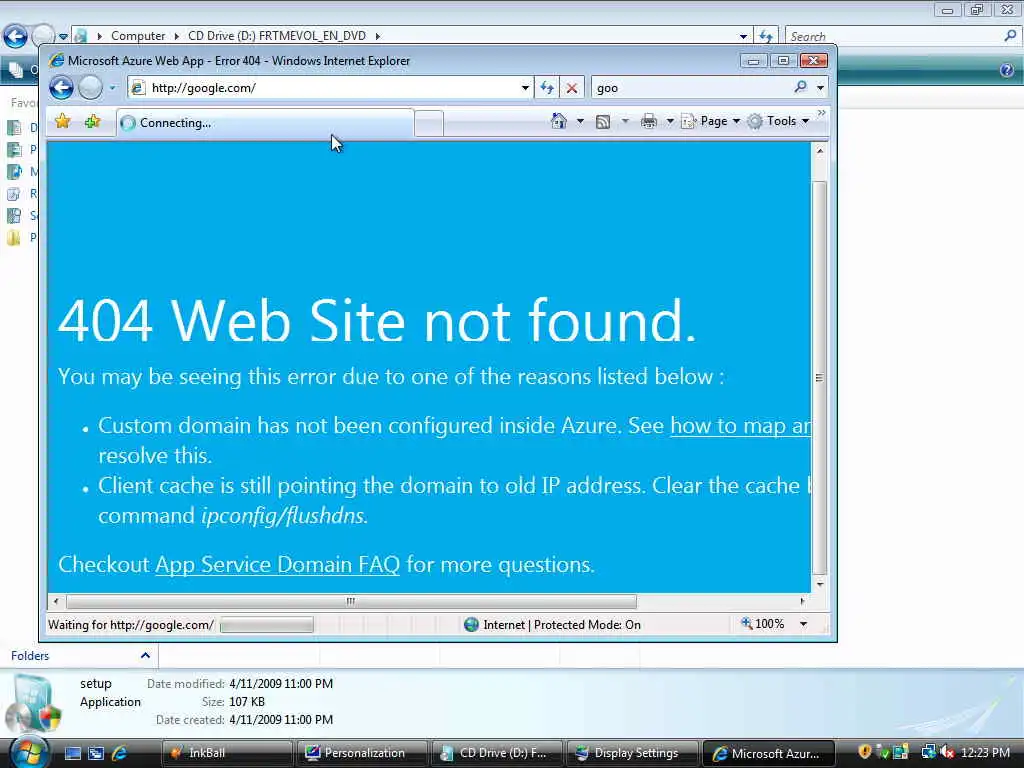This screenshot has width=1024, height=768.
Task: Collapse the Folders pane chevron
Action: 145,656
